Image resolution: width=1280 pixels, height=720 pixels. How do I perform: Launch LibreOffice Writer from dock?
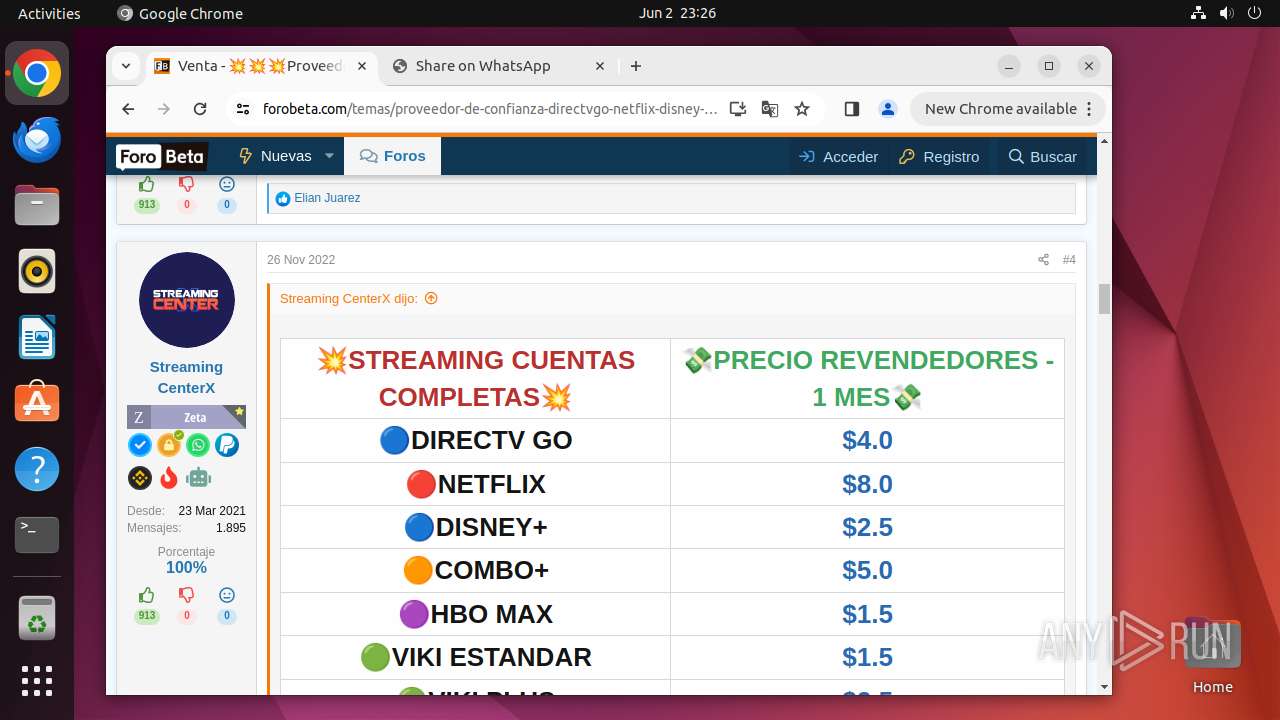click(x=37, y=337)
